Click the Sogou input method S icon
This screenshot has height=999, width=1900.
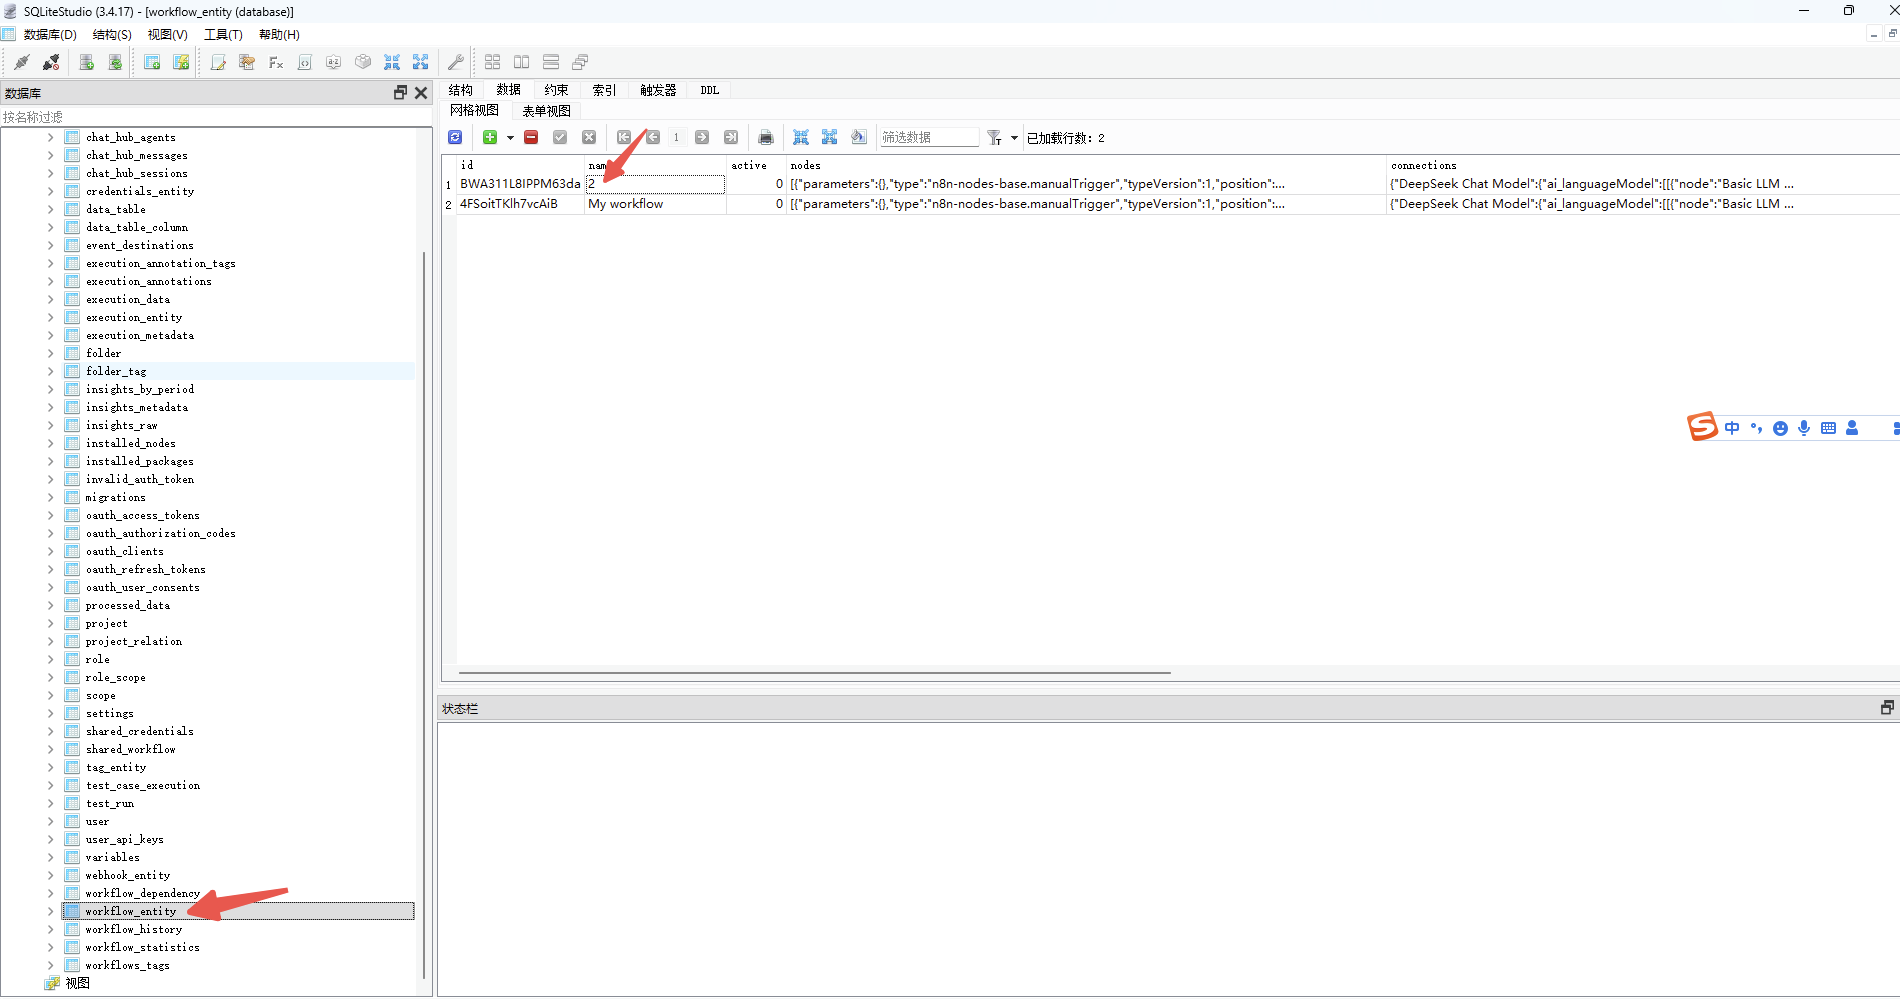pyautogui.click(x=1702, y=427)
